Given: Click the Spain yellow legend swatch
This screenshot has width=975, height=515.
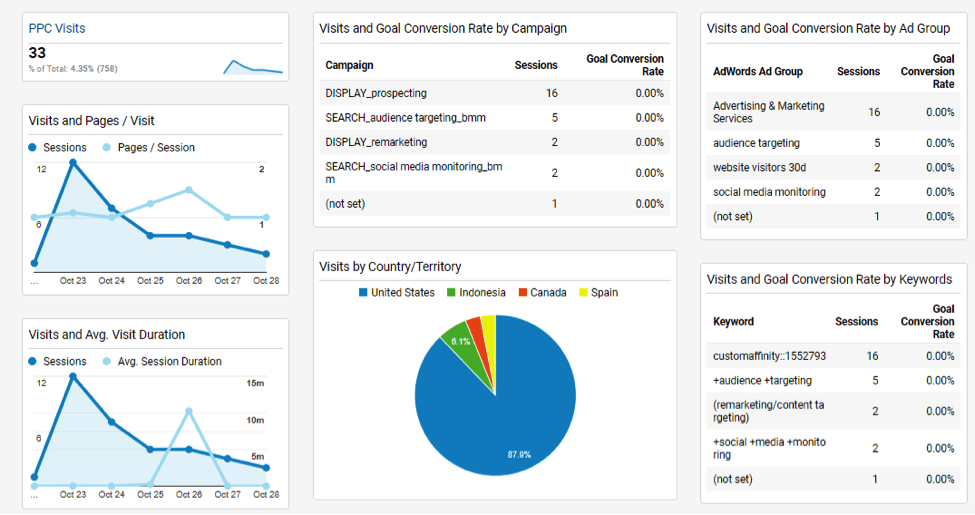Looking at the screenshot, I should click(583, 292).
